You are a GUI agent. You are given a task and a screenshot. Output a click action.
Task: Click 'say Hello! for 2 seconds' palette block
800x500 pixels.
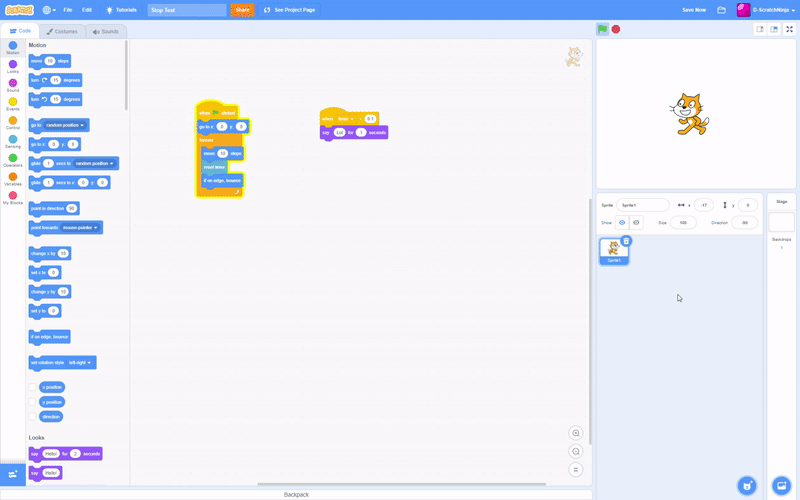[65, 454]
